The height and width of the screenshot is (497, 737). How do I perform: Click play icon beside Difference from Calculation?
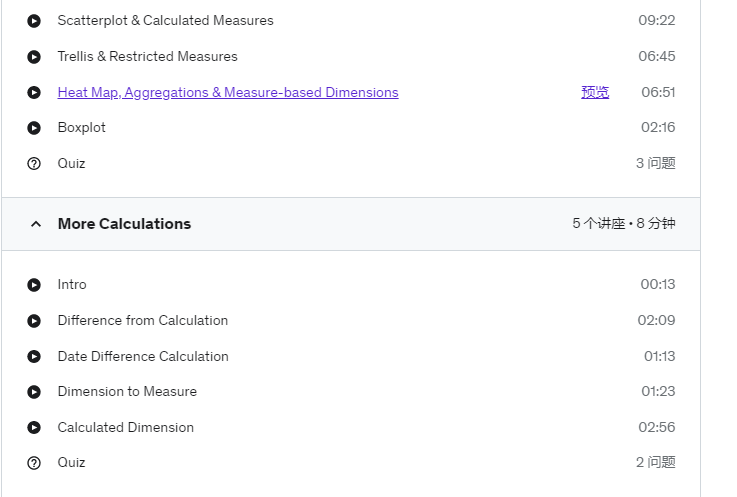(34, 321)
